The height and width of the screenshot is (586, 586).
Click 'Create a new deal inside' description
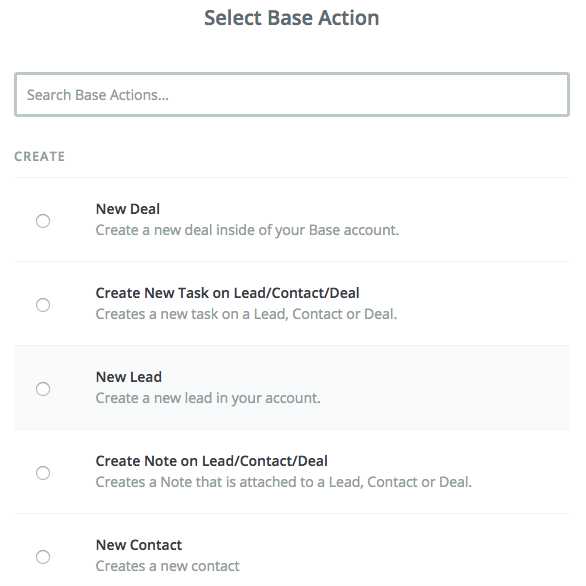point(247,230)
